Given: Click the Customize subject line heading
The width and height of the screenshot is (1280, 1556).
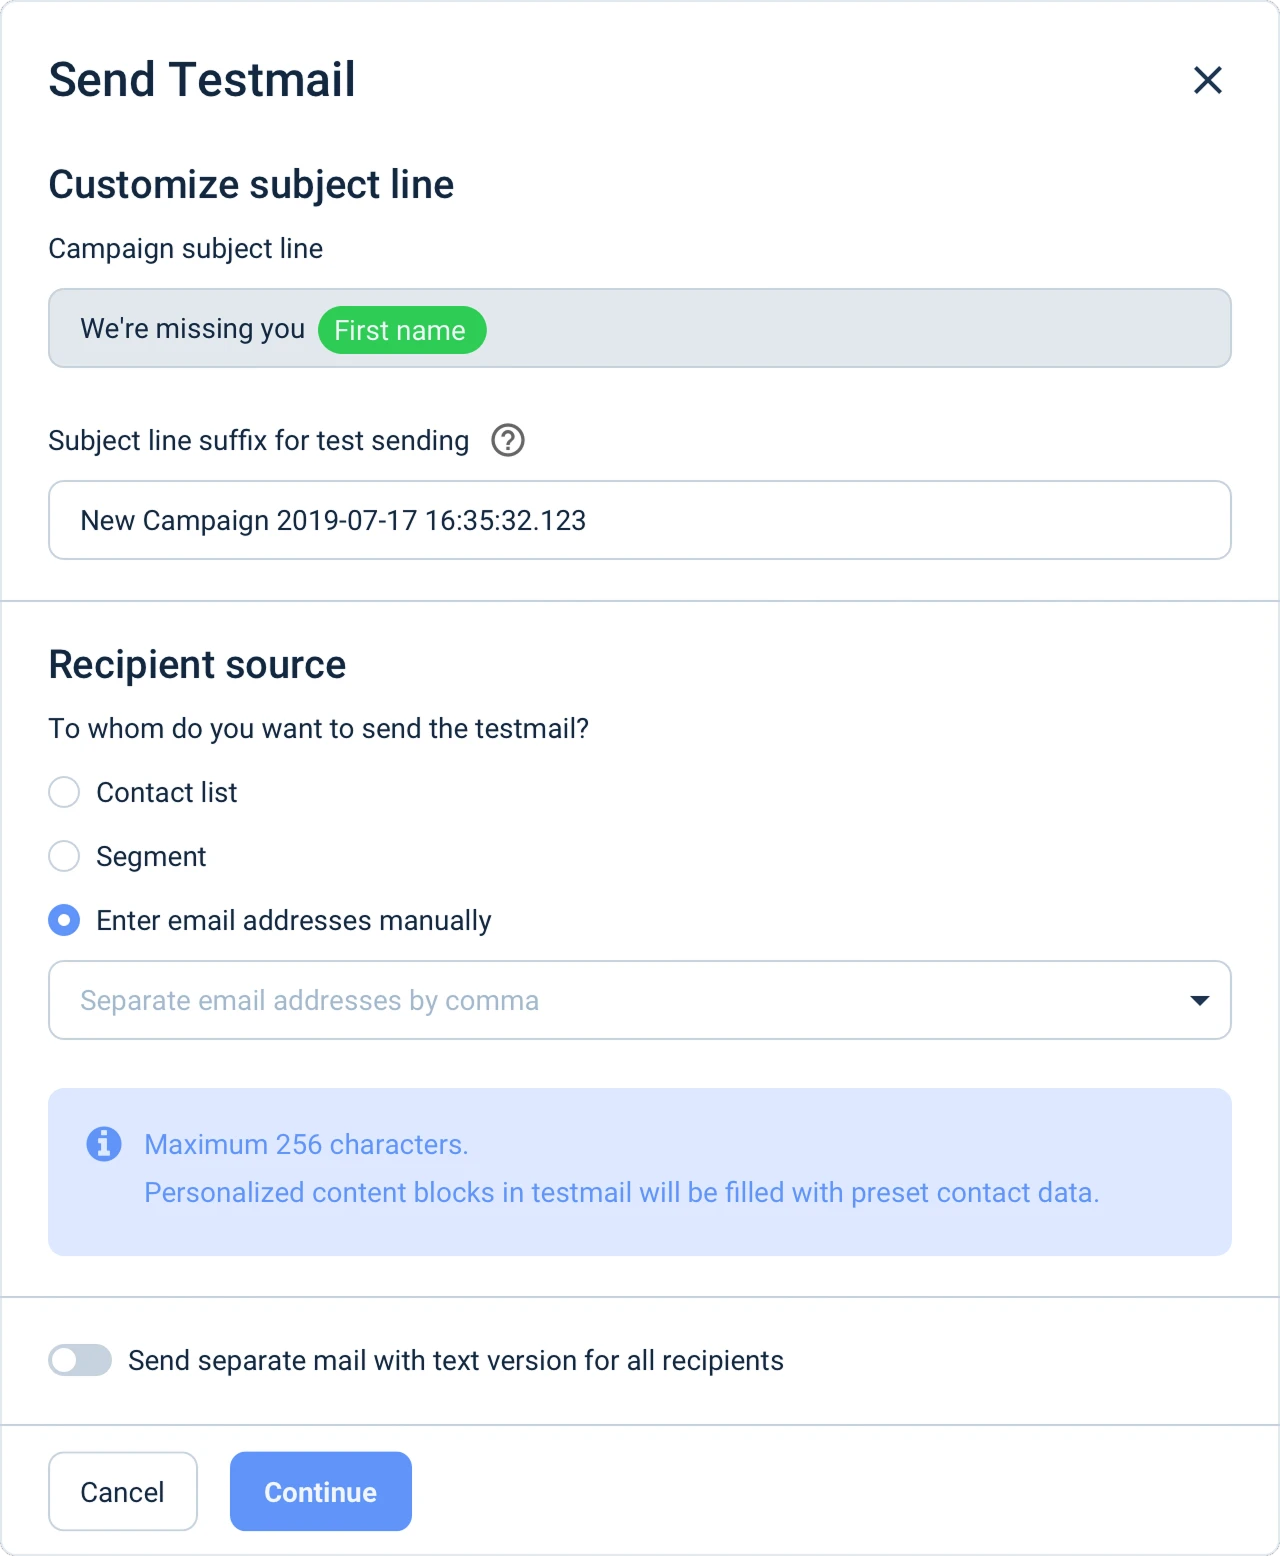Looking at the screenshot, I should point(251,185).
